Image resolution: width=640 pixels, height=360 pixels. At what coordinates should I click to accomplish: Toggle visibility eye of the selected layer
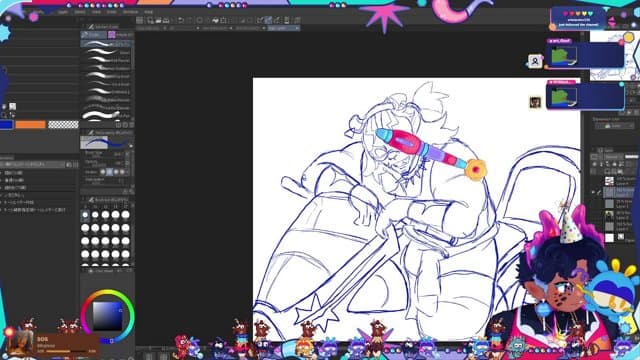593,192
